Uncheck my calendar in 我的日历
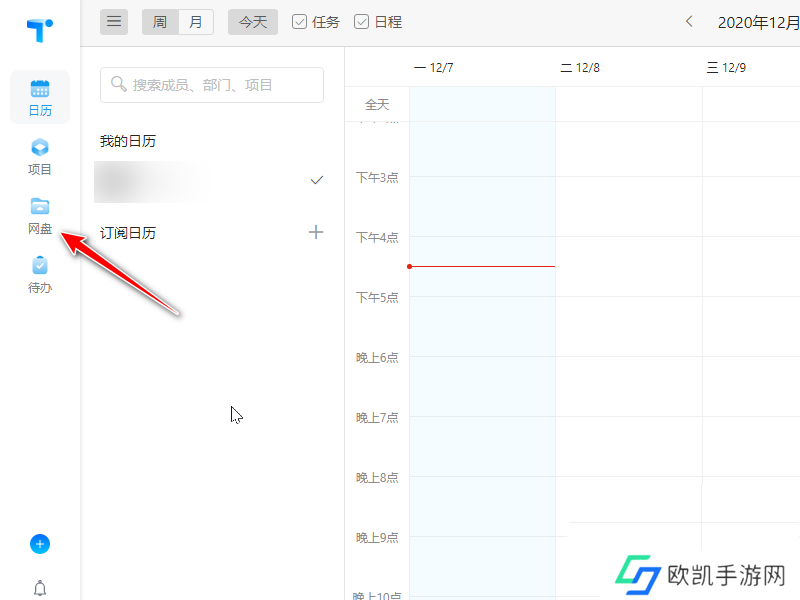Screen dimensions: 800x600 coord(317,180)
